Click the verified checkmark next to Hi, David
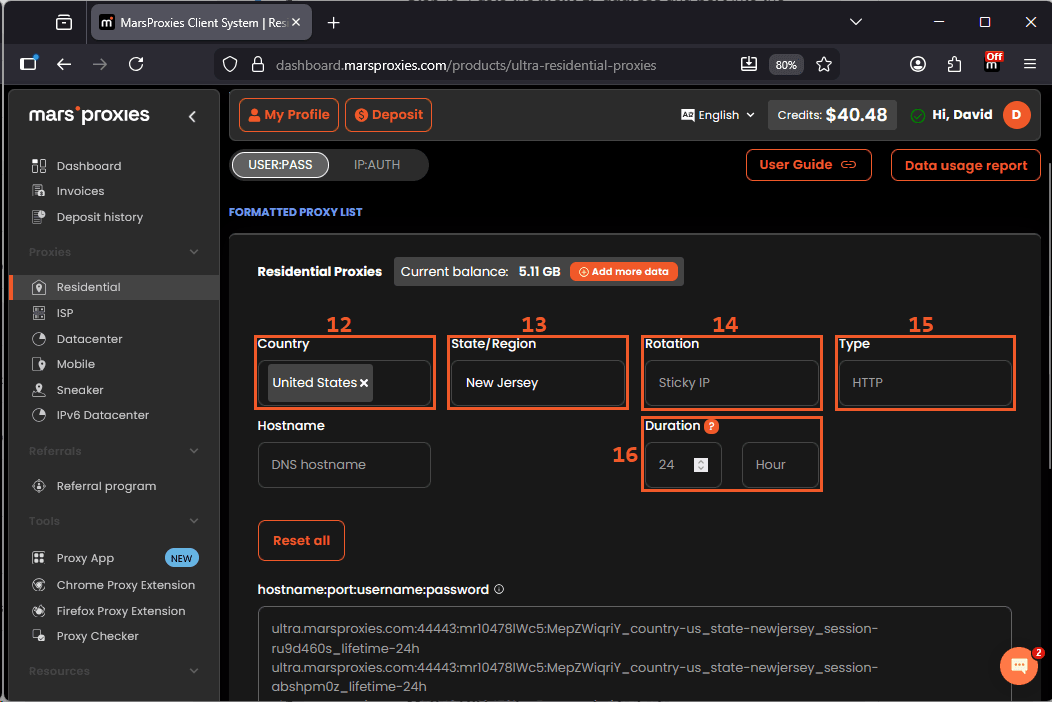Viewport: 1052px width, 702px height. pyautogui.click(x=918, y=115)
